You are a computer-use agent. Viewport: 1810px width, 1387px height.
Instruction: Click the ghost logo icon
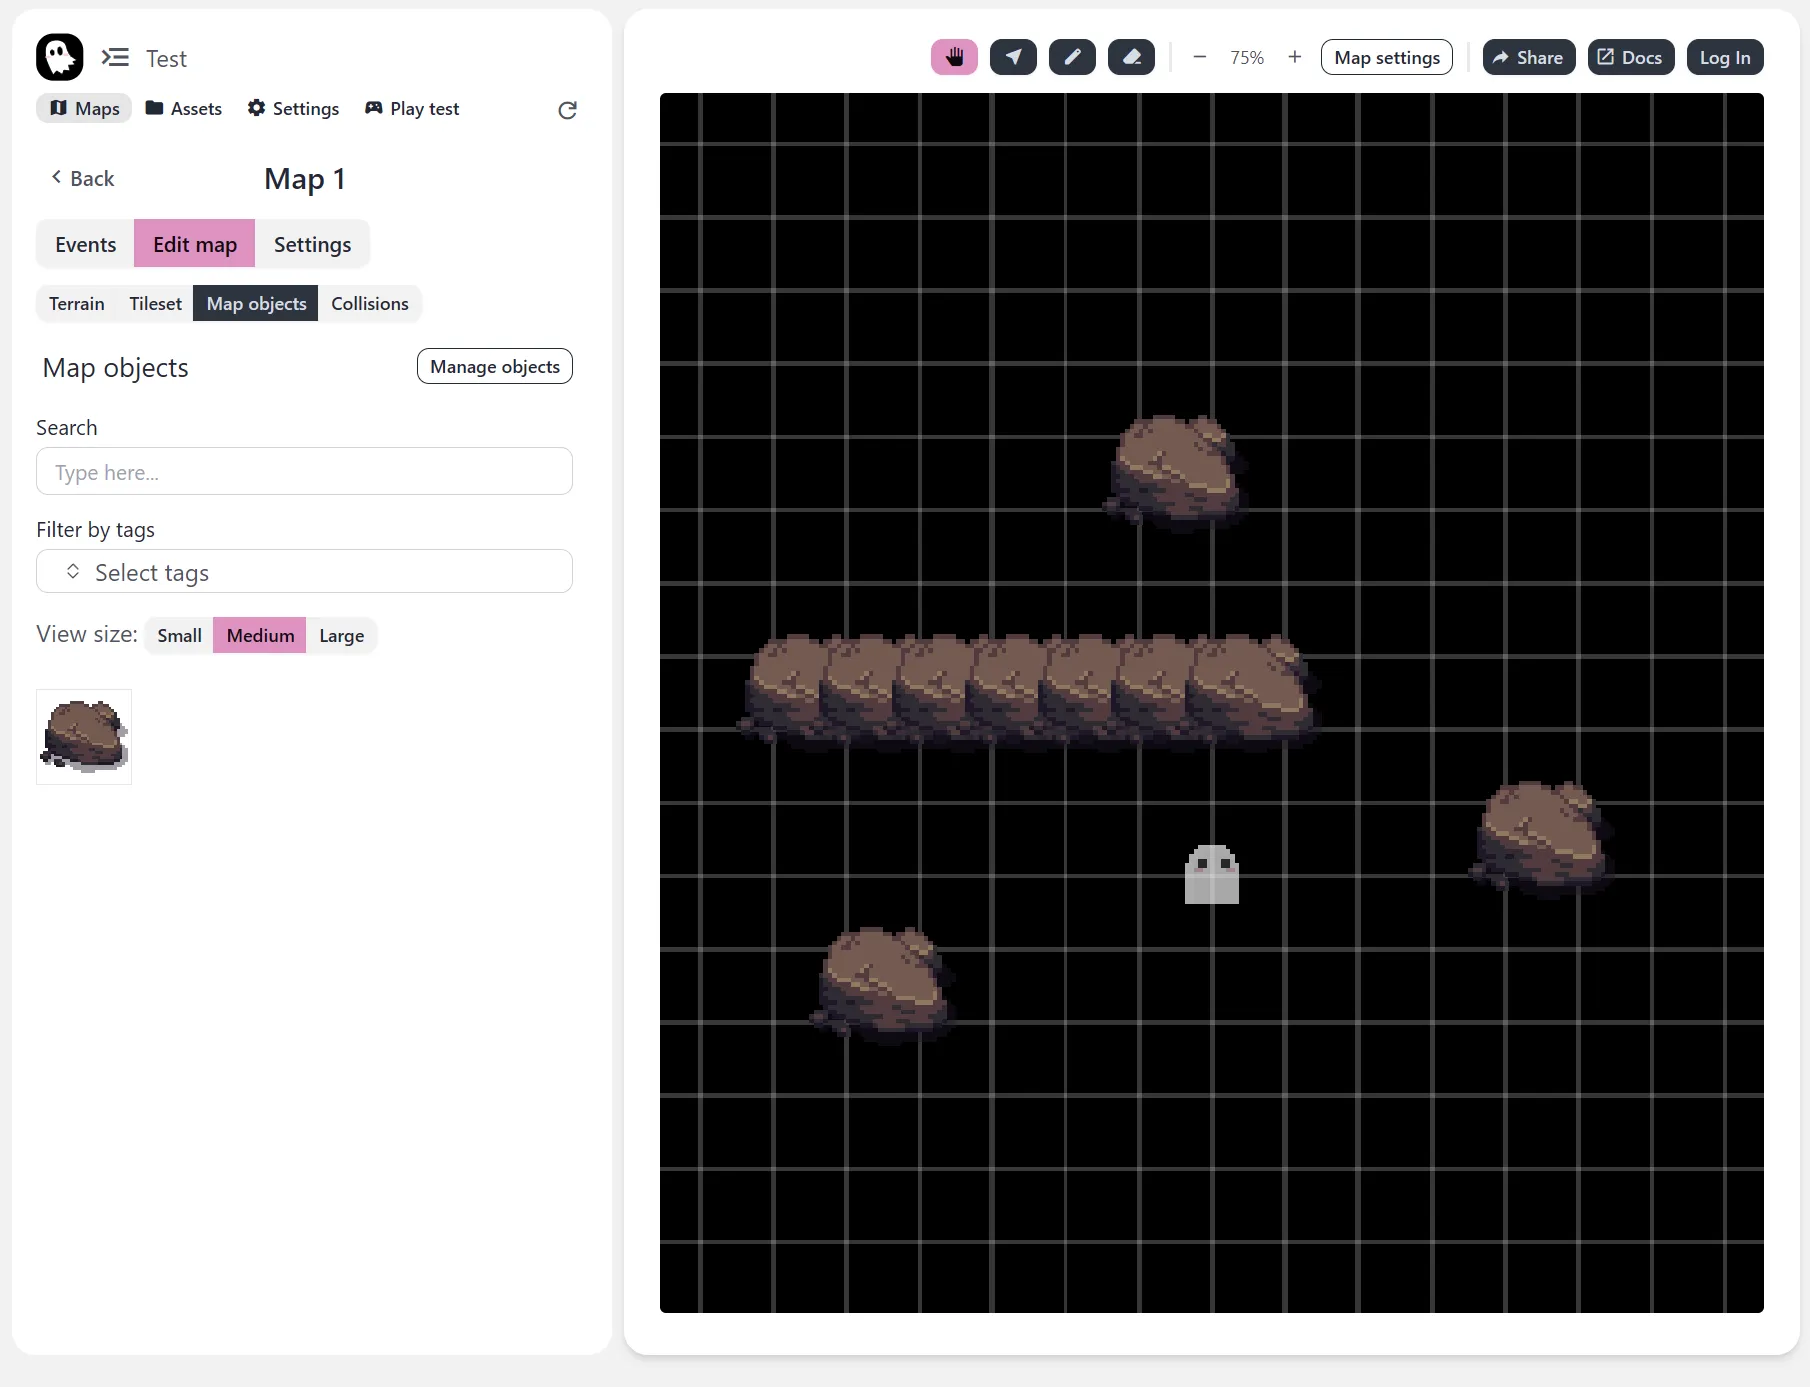pos(60,57)
